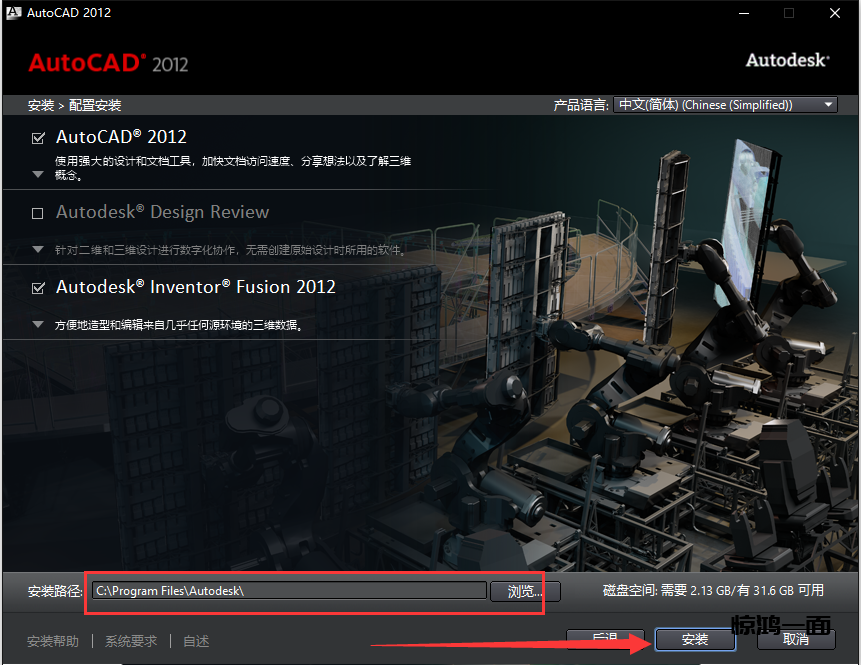The width and height of the screenshot is (861, 665).
Task: Cancel setup with the 取消 button
Action: pos(796,640)
